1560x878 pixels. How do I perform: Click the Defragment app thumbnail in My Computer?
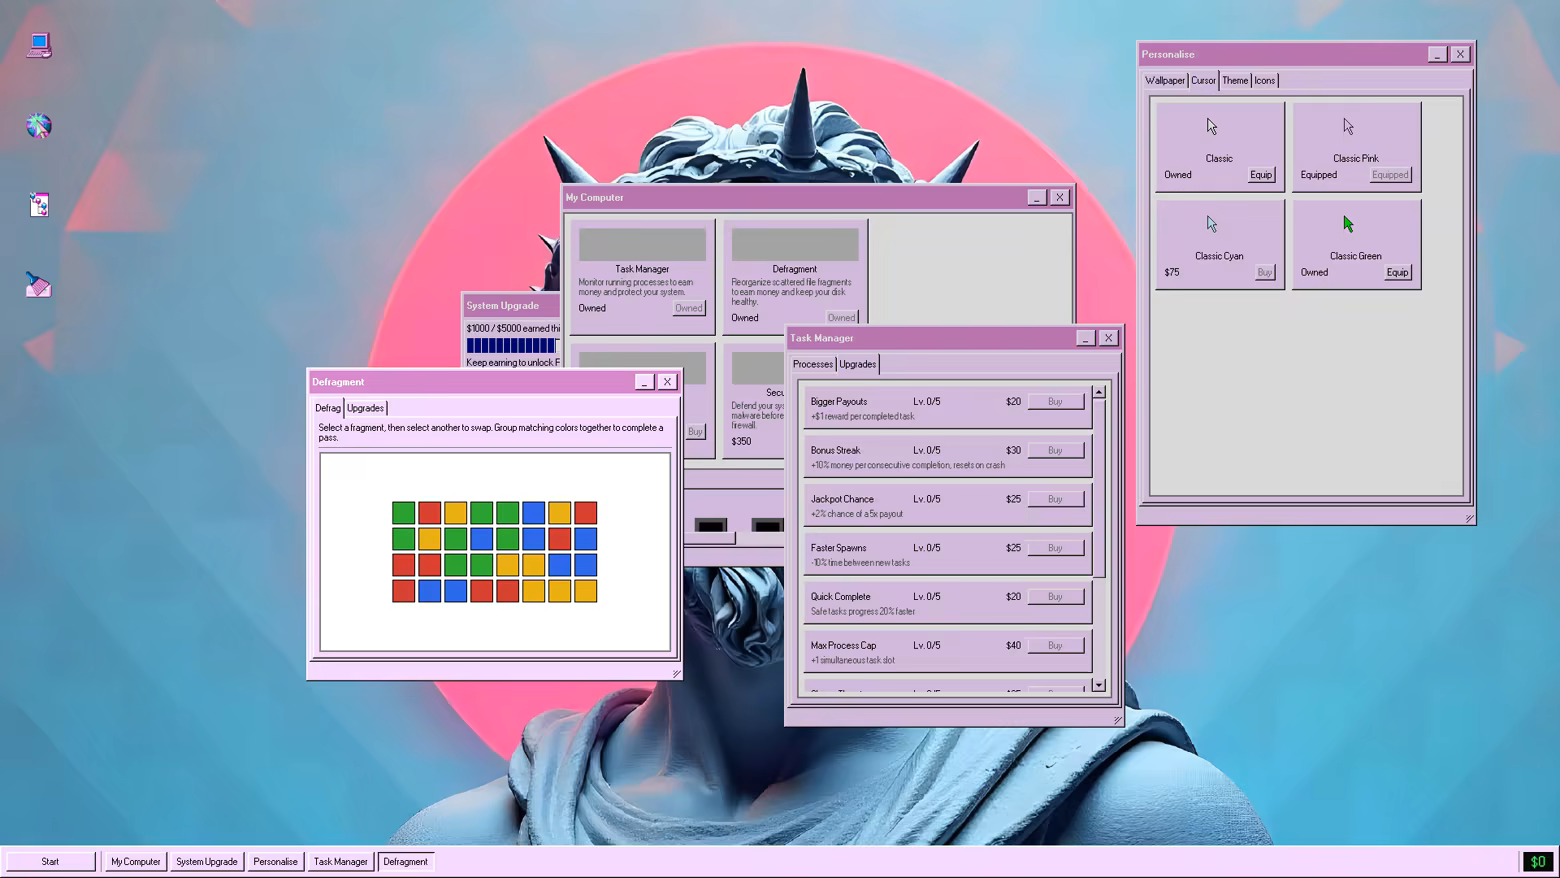[795, 244]
